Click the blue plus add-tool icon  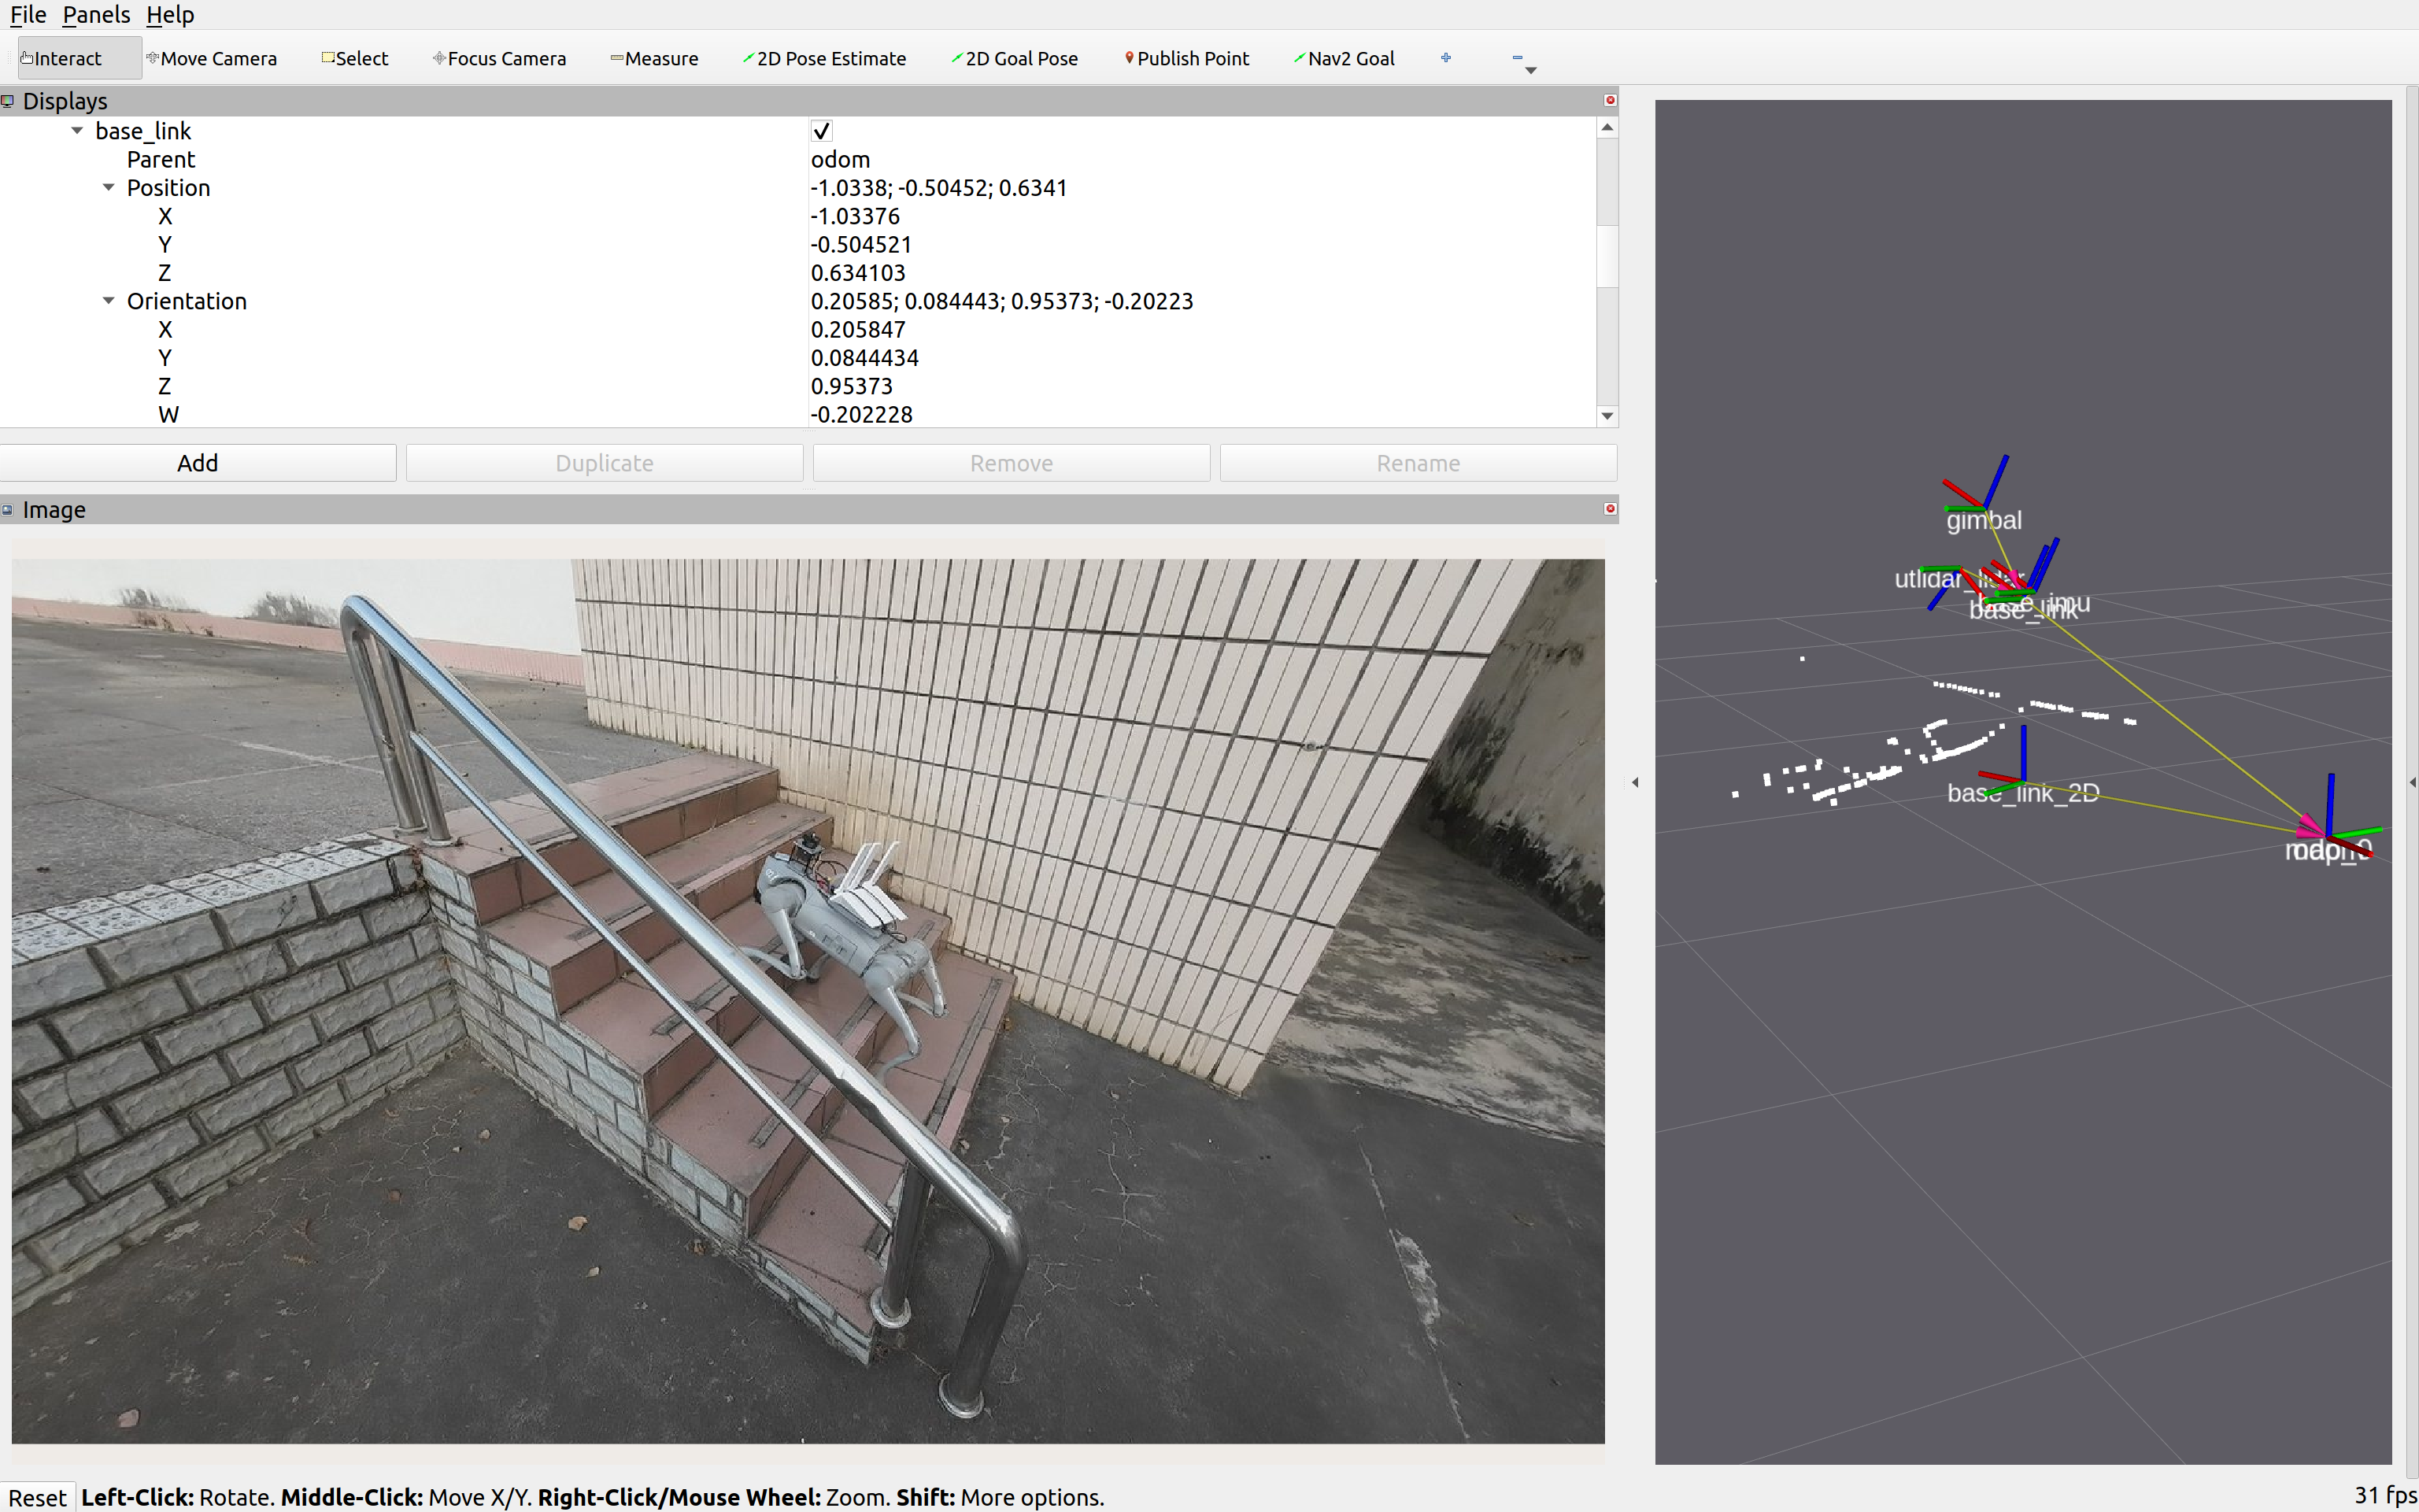[1445, 58]
